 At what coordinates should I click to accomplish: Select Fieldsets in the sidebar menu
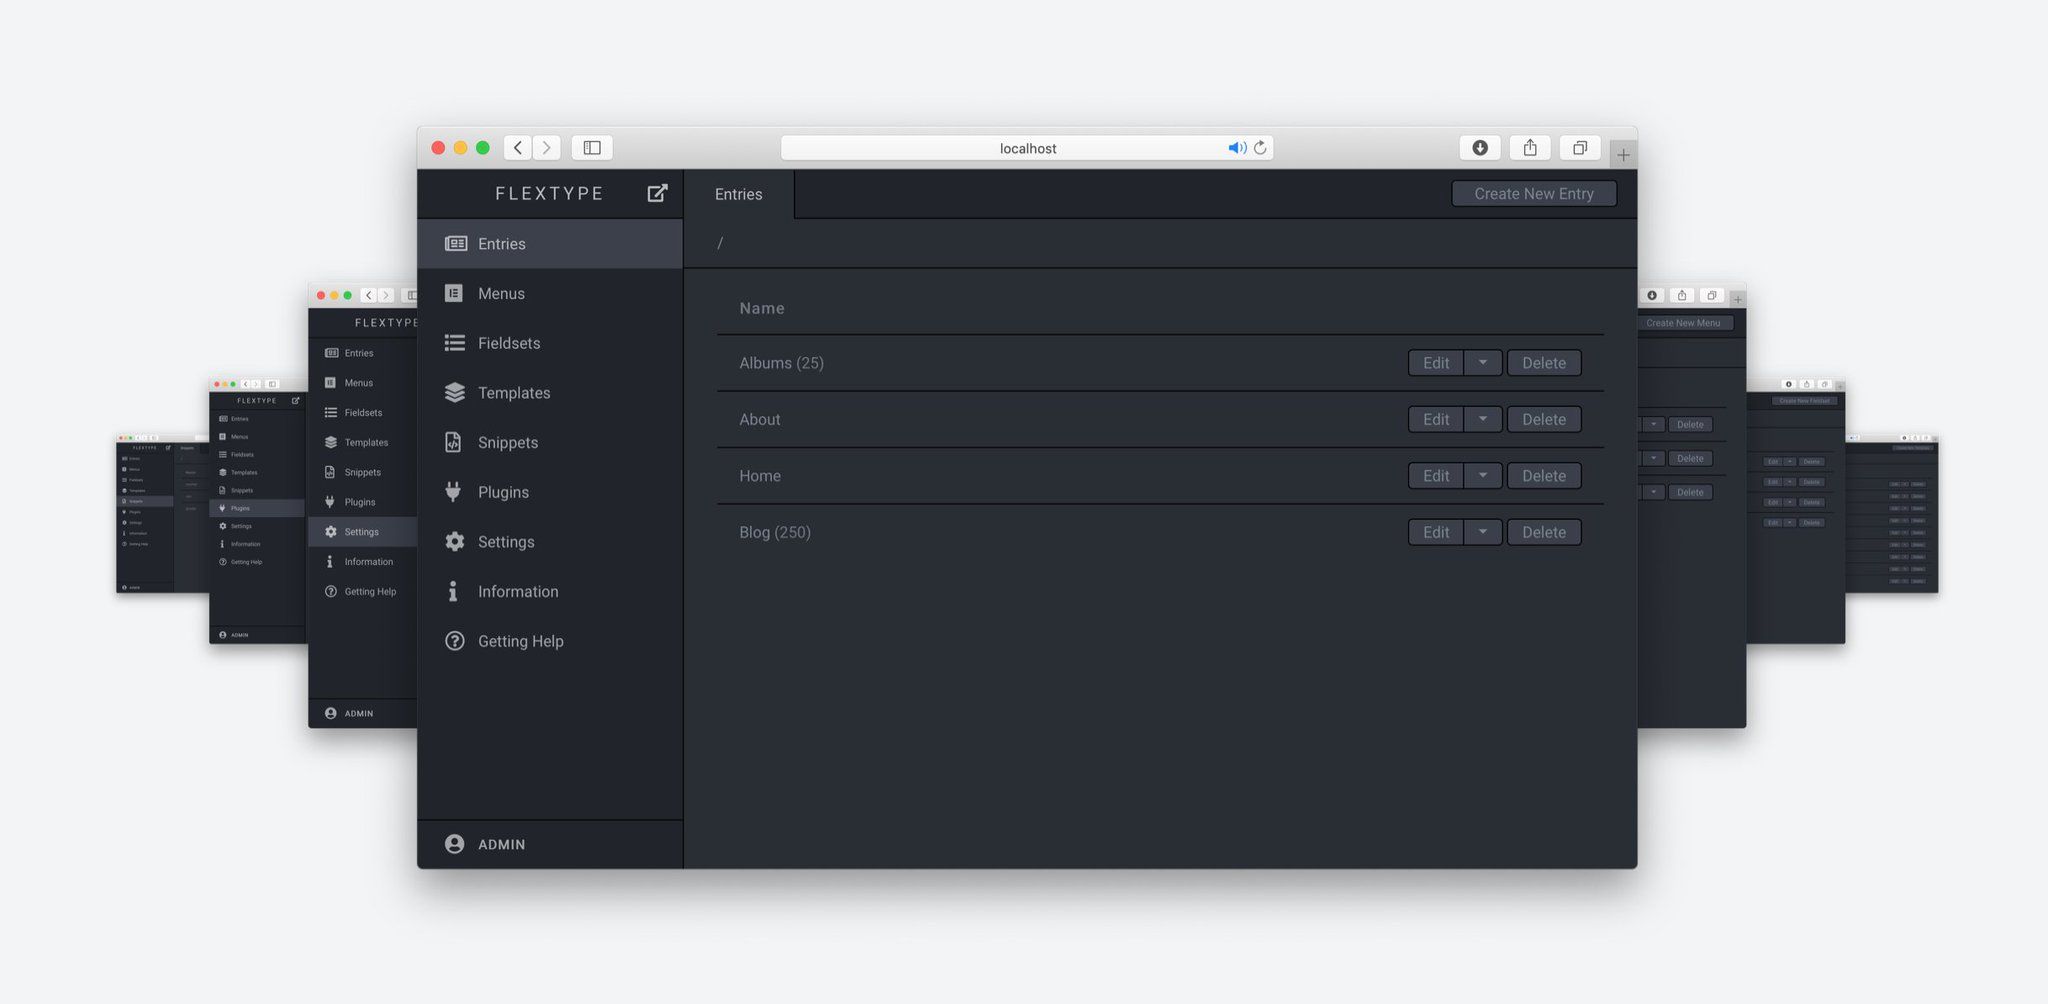point(508,343)
